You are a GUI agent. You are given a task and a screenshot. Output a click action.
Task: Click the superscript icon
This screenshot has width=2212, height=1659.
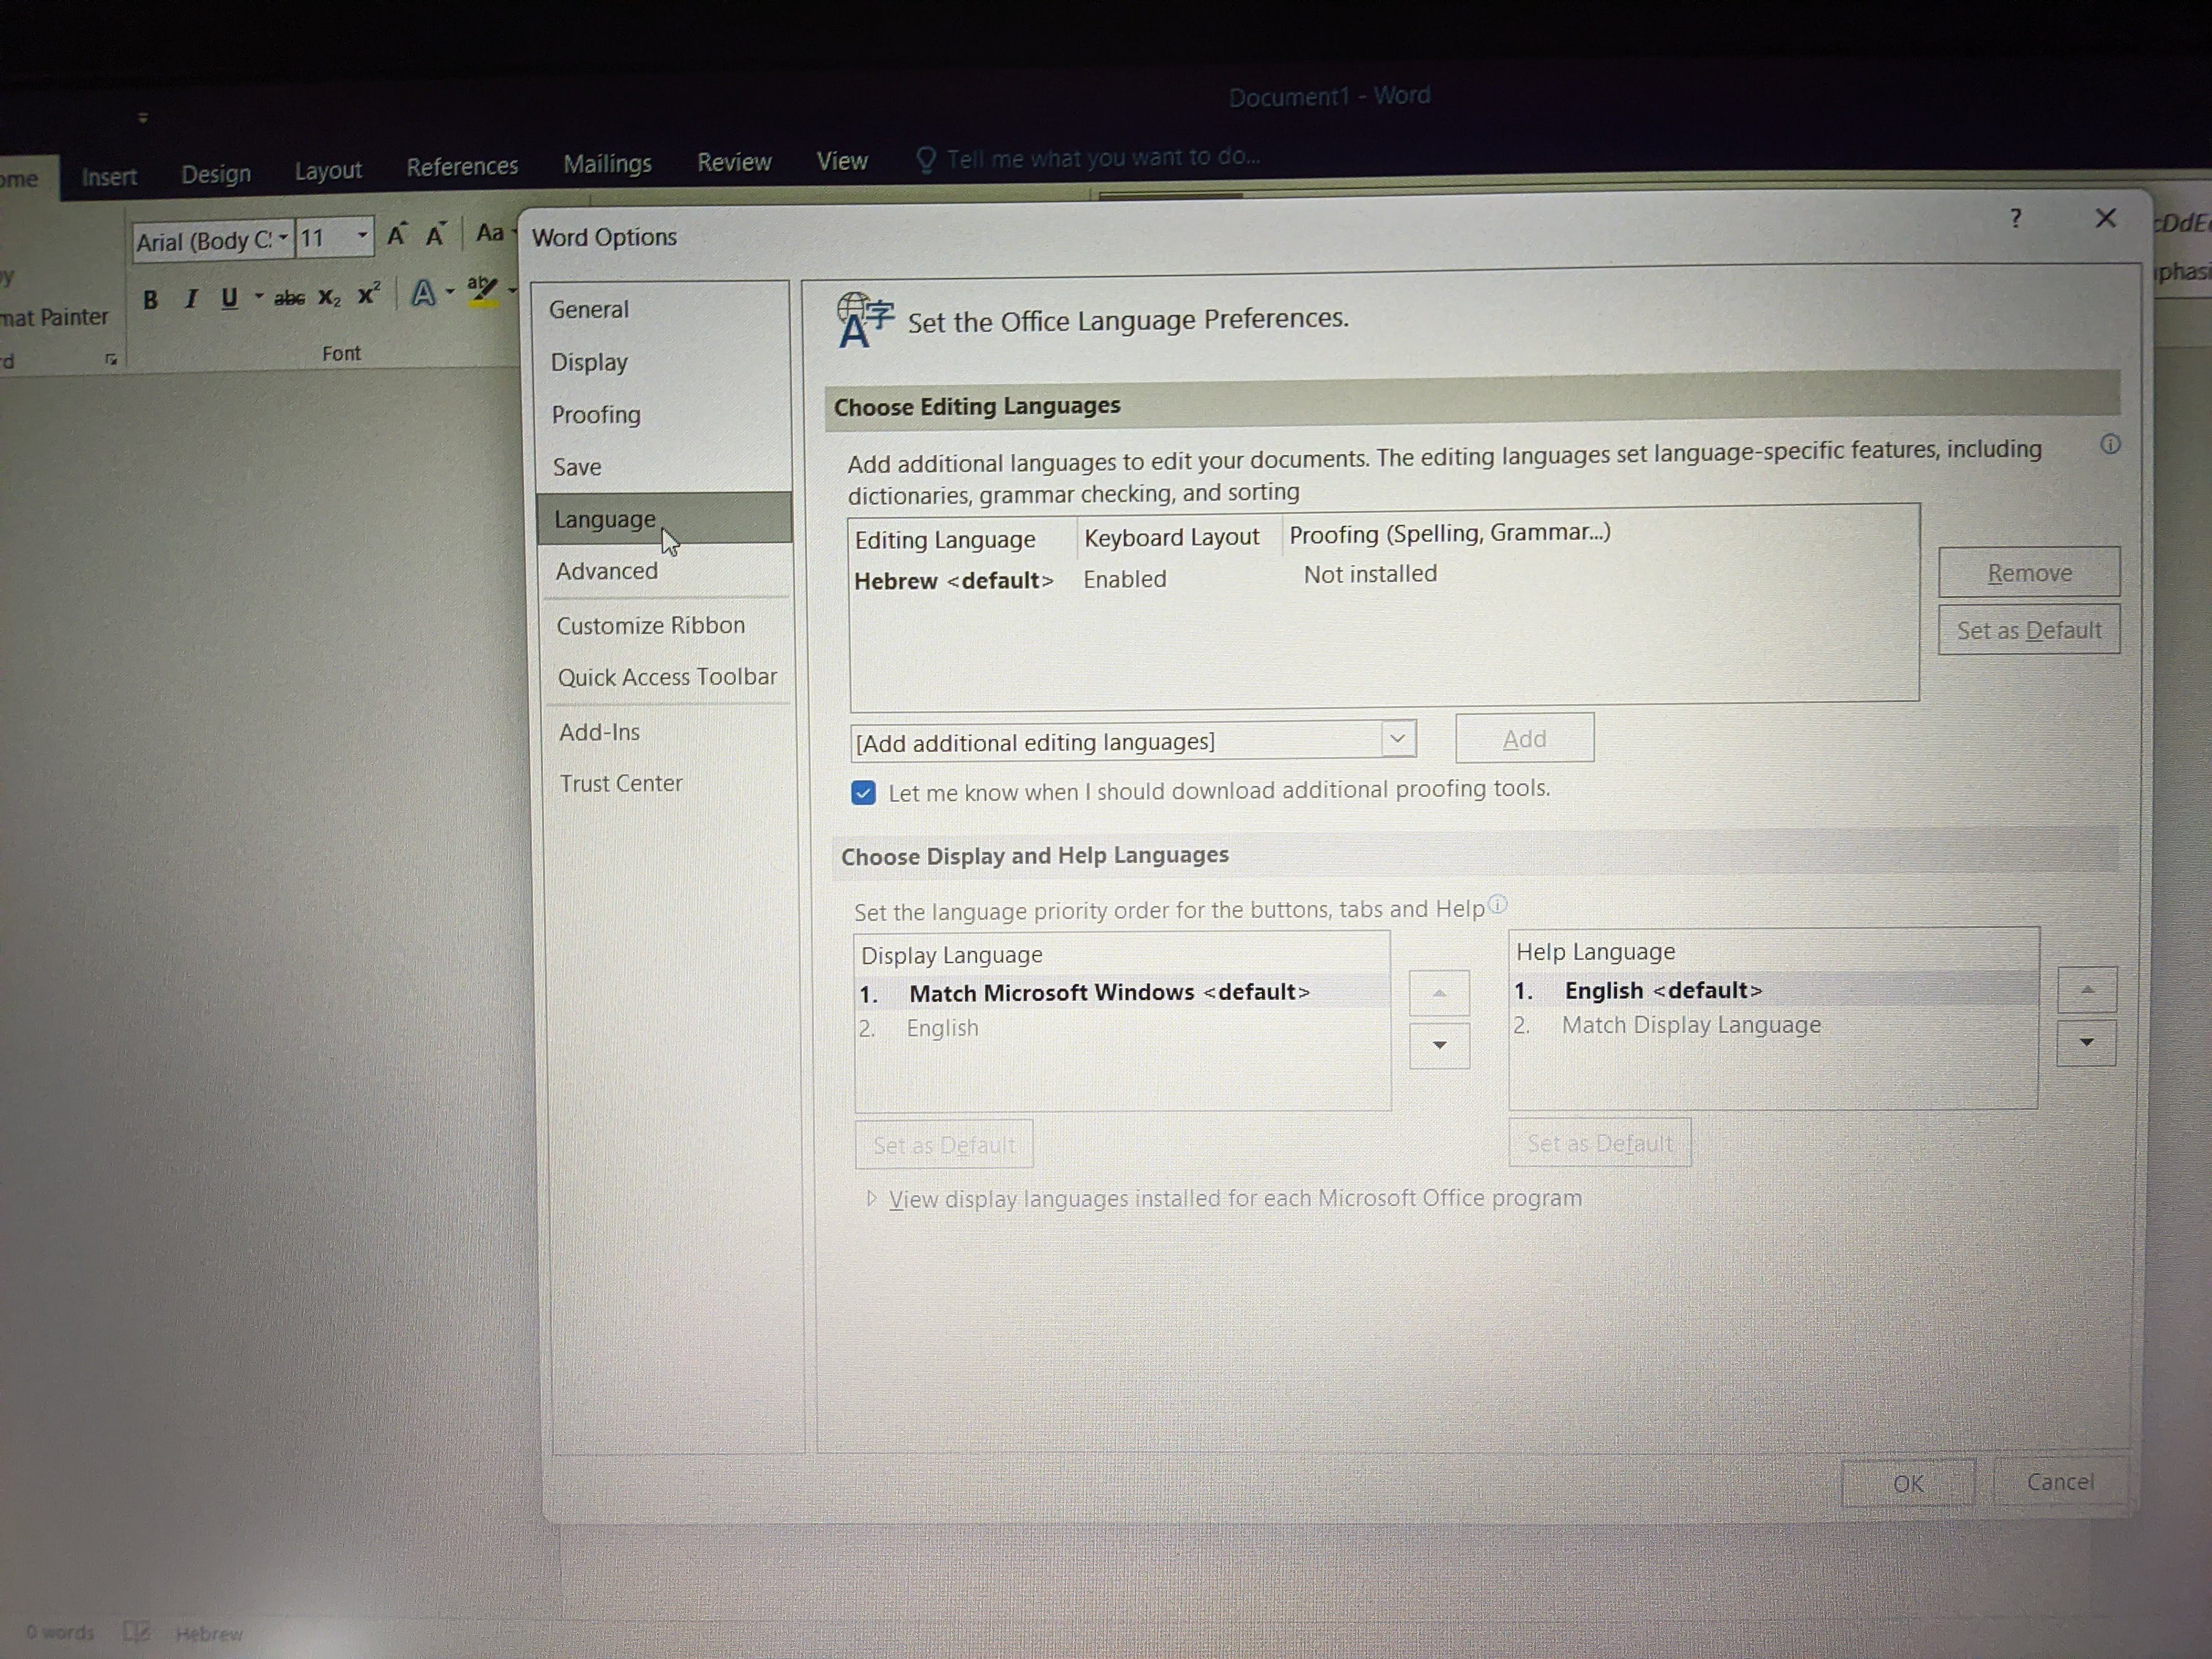click(369, 294)
